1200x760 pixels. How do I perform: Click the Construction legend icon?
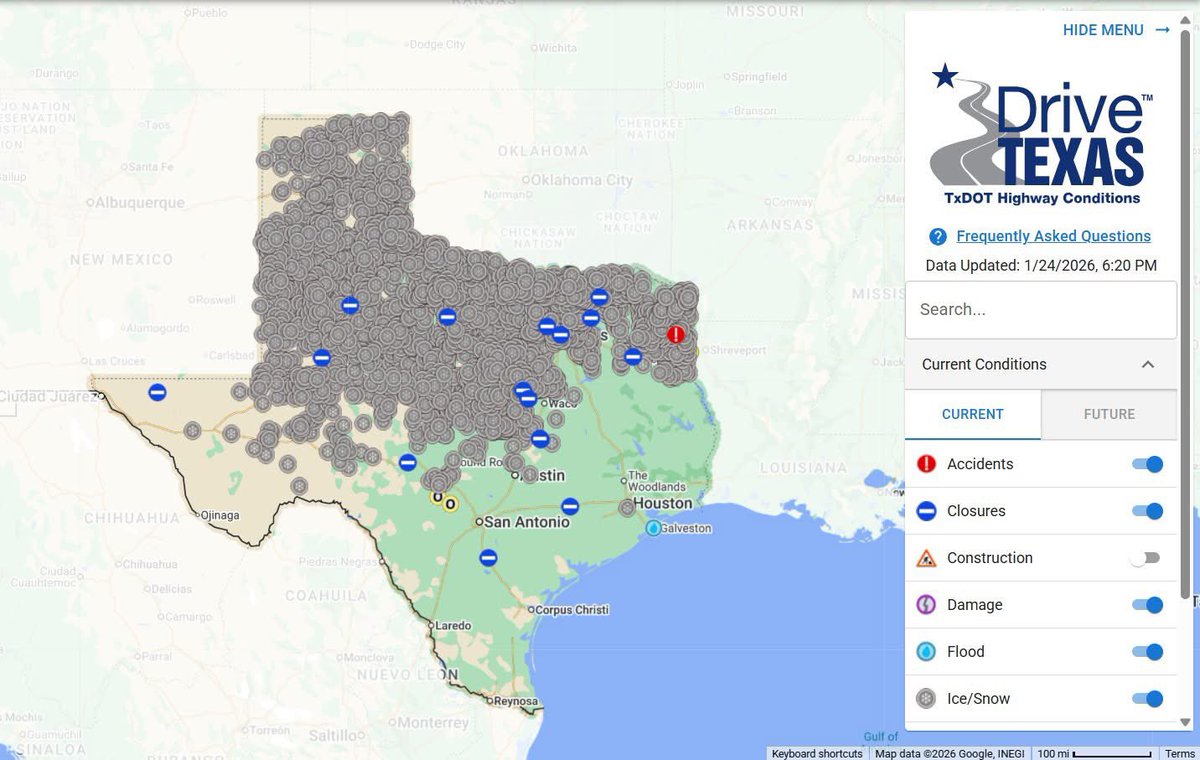[926, 558]
